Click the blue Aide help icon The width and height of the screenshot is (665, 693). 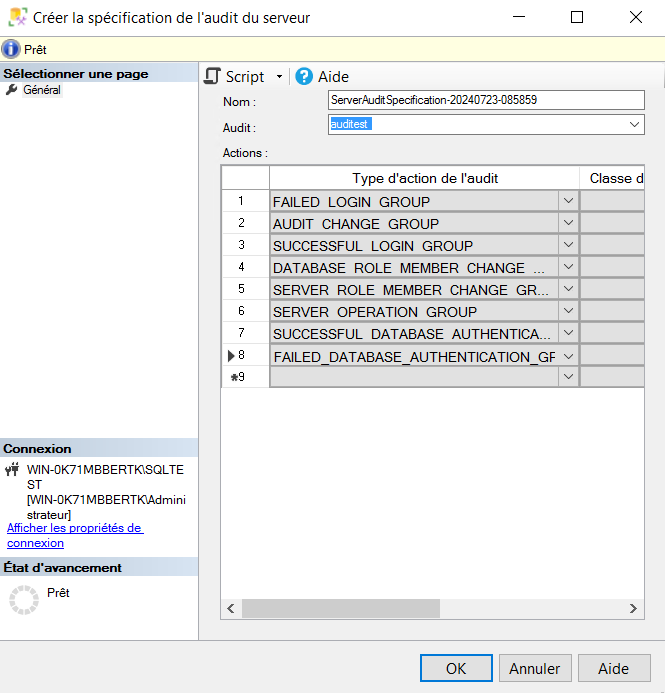coord(304,77)
